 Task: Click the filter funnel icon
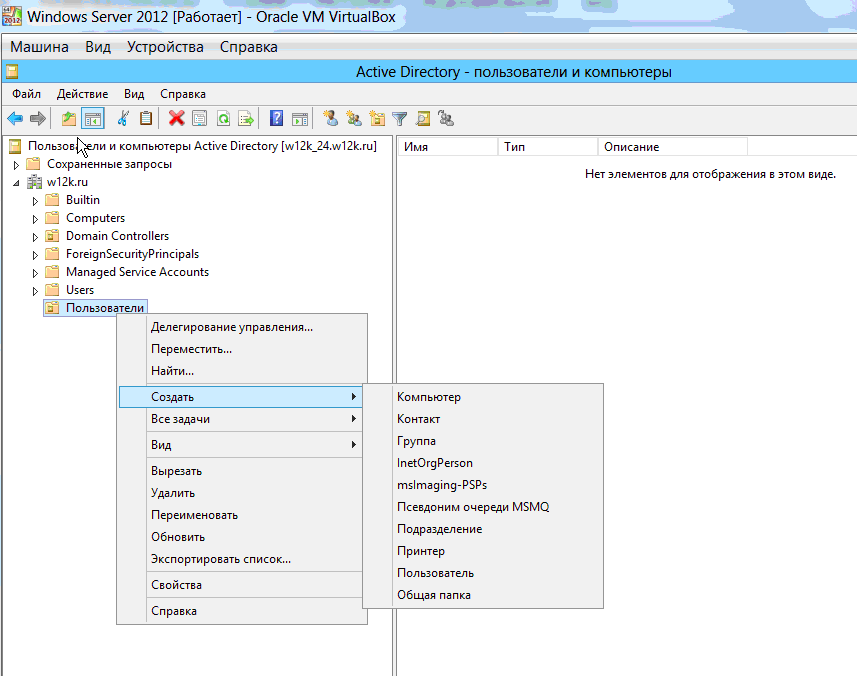400,118
